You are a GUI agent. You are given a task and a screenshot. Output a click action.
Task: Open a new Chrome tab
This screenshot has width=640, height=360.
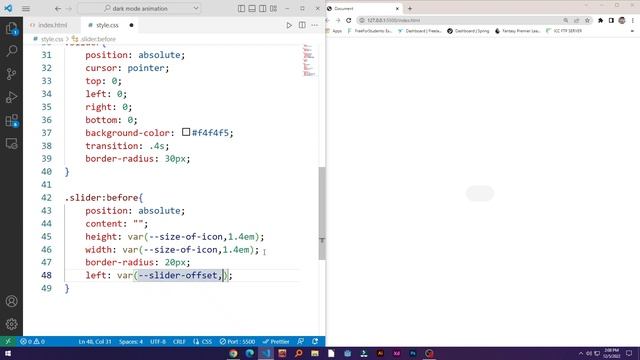[x=410, y=9]
